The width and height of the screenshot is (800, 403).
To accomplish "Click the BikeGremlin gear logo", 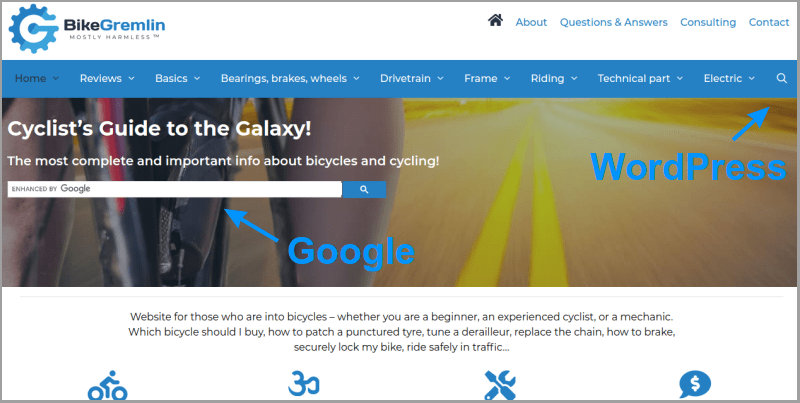I will [x=34, y=29].
